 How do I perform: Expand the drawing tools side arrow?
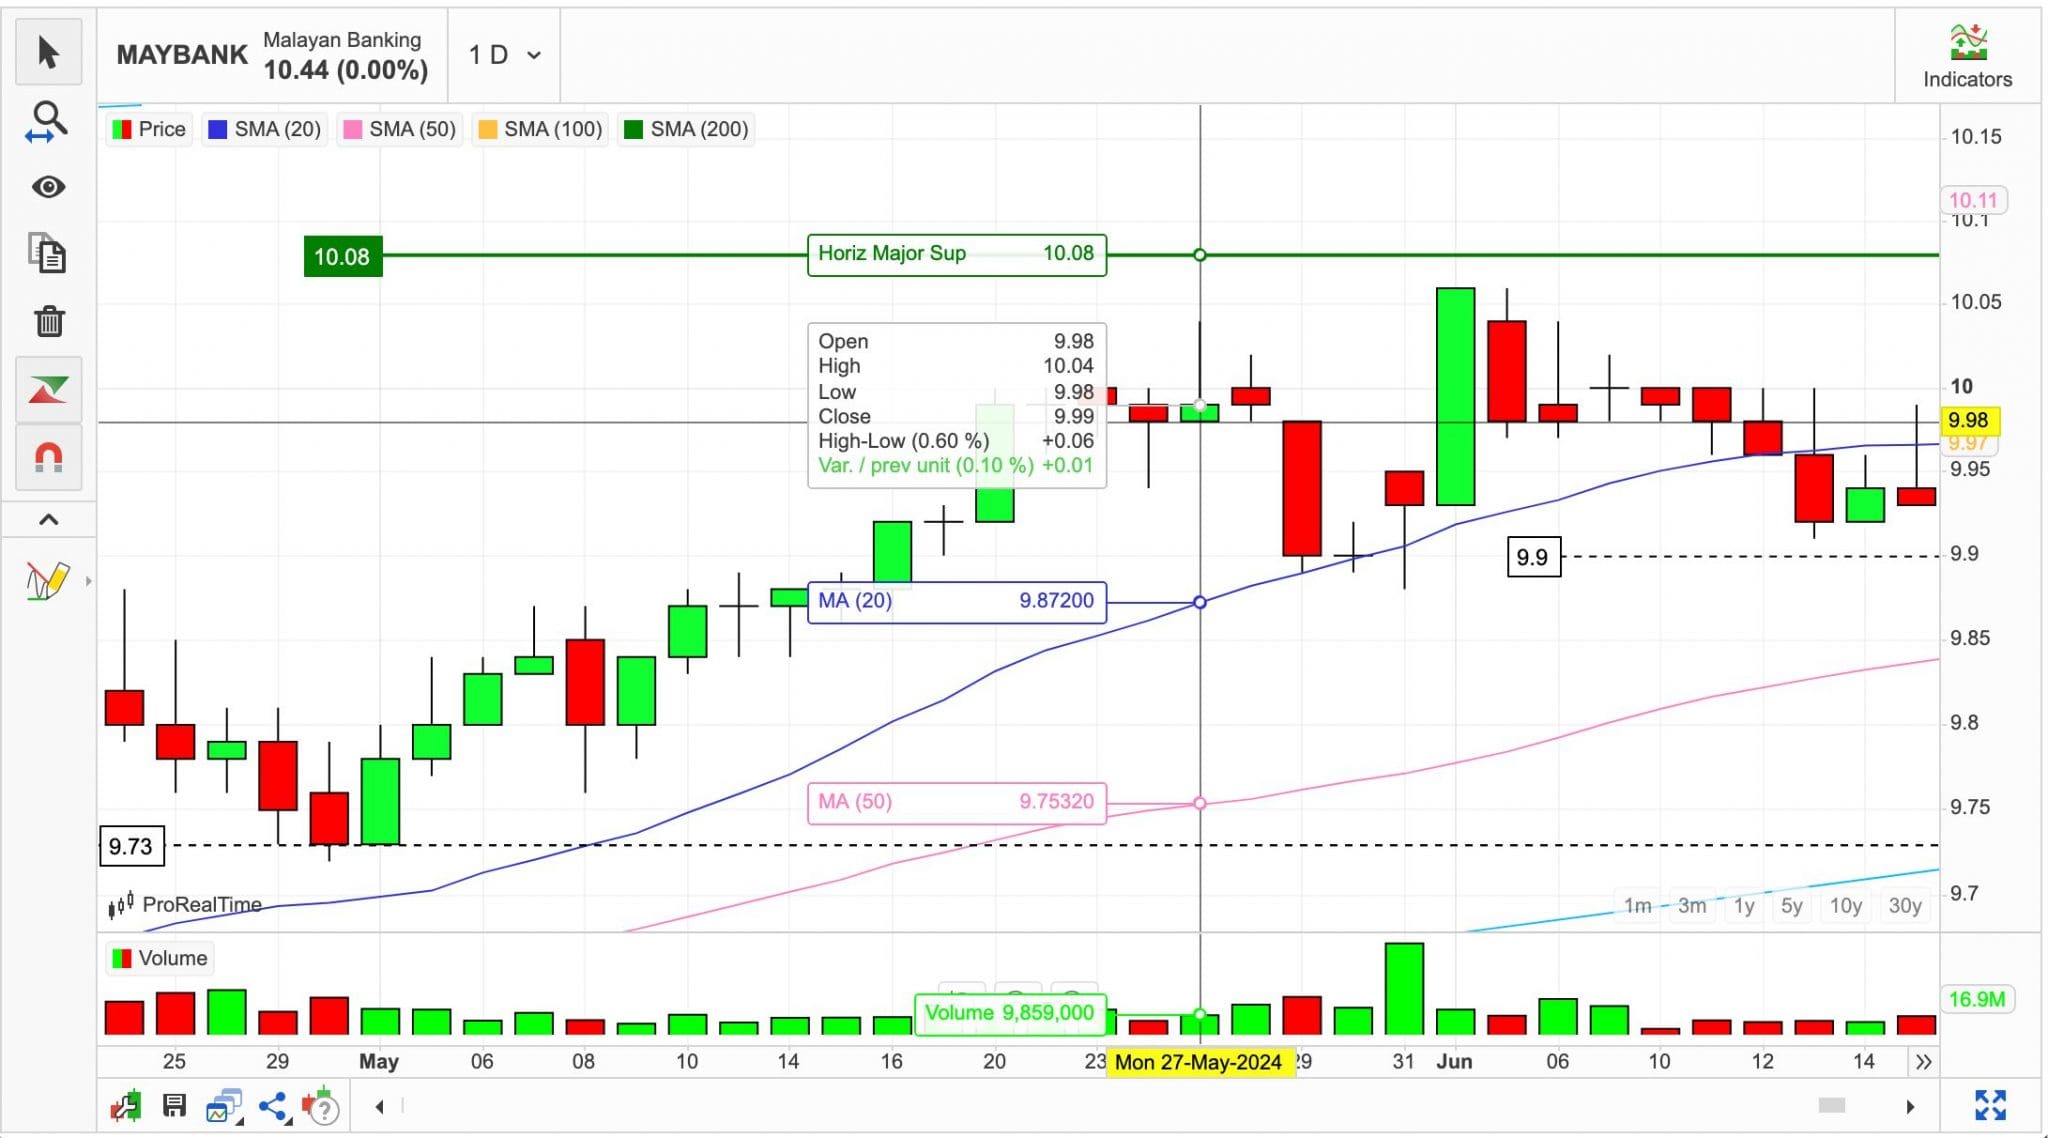[89, 580]
